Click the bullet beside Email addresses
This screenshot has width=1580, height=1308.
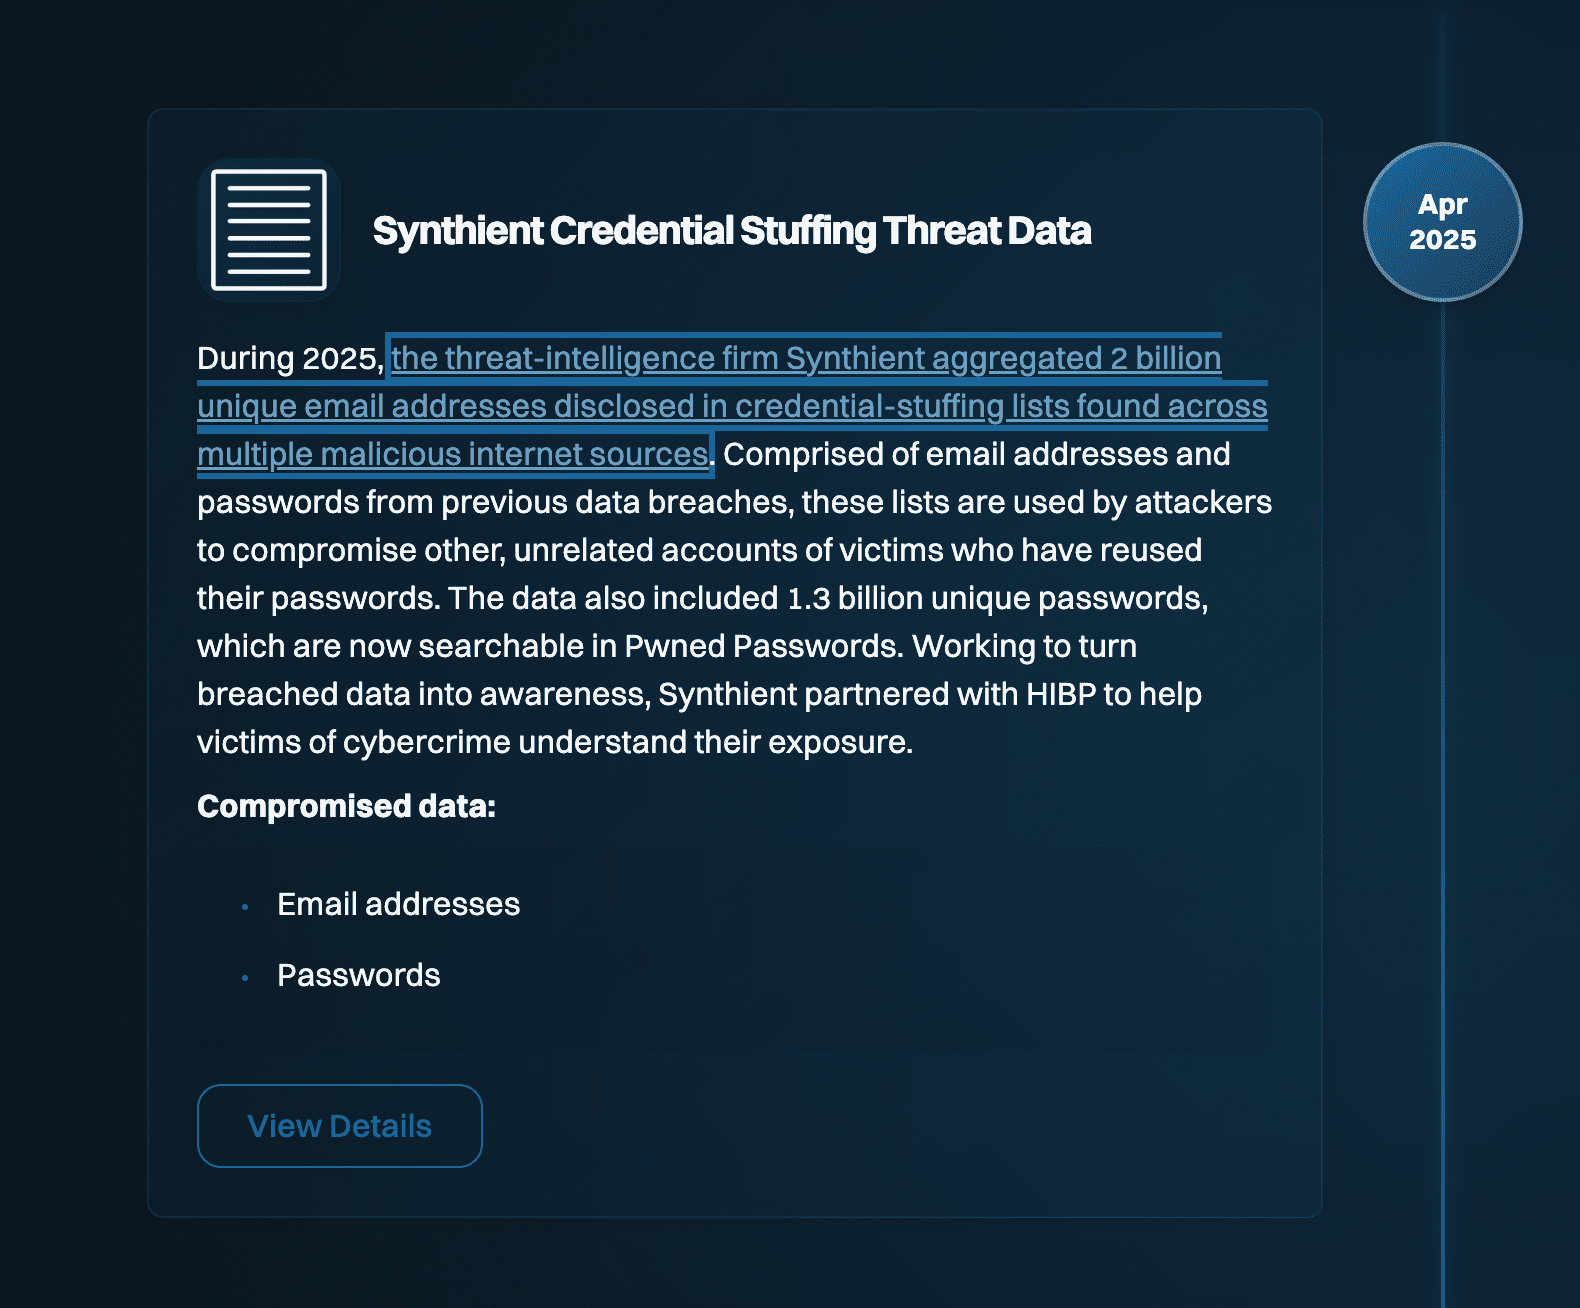coord(245,907)
